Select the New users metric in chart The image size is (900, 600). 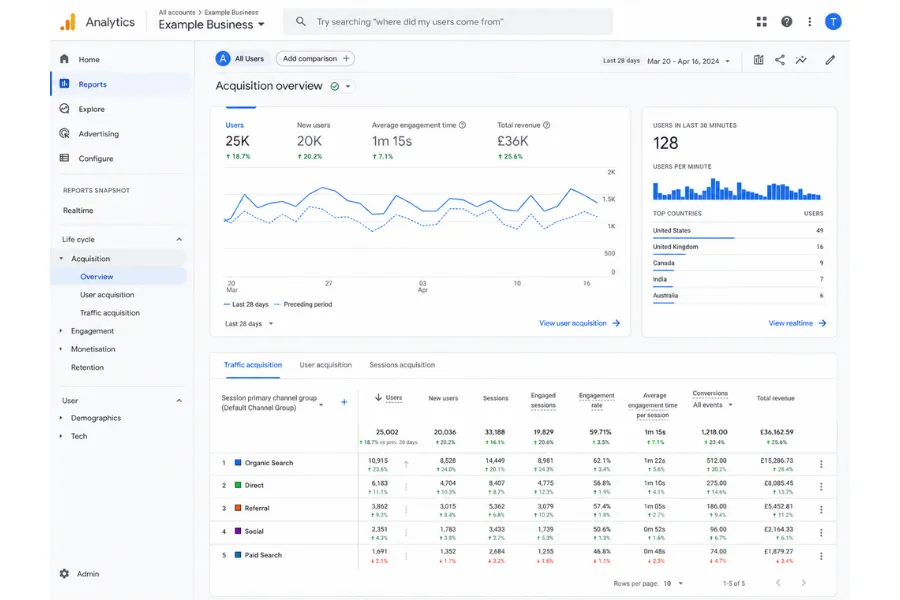tap(313, 141)
